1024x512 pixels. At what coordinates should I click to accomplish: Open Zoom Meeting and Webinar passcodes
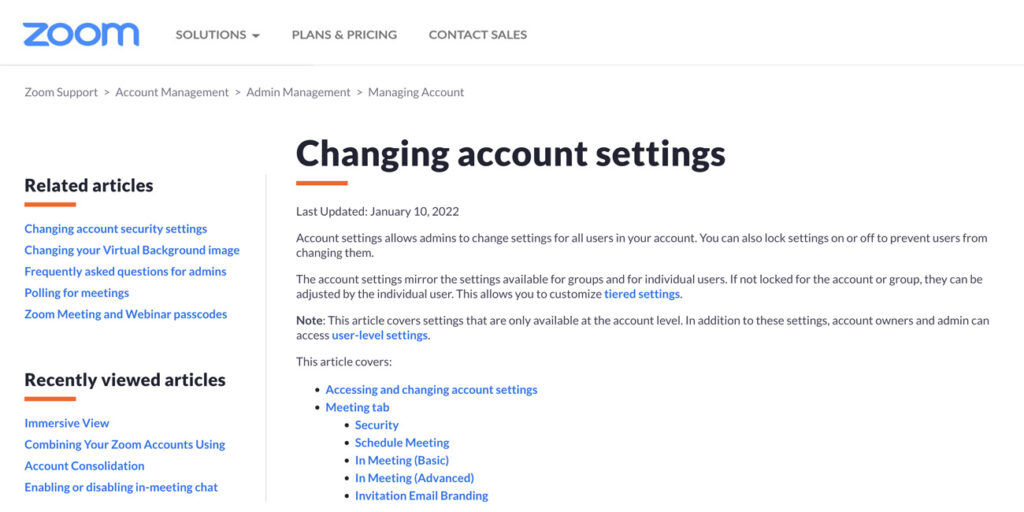tap(126, 314)
